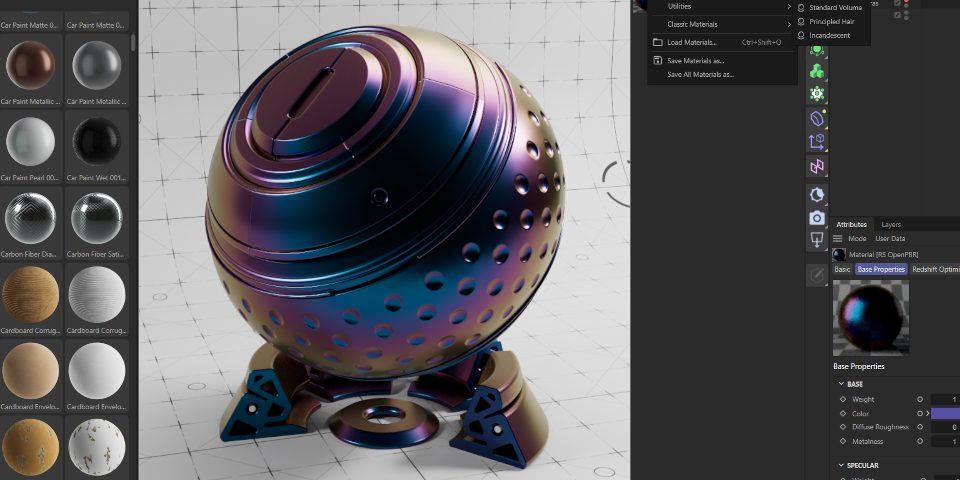Toggle the keyframe diamond beside Diffuse Roughness
The width and height of the screenshot is (960, 480).
(x=842, y=427)
